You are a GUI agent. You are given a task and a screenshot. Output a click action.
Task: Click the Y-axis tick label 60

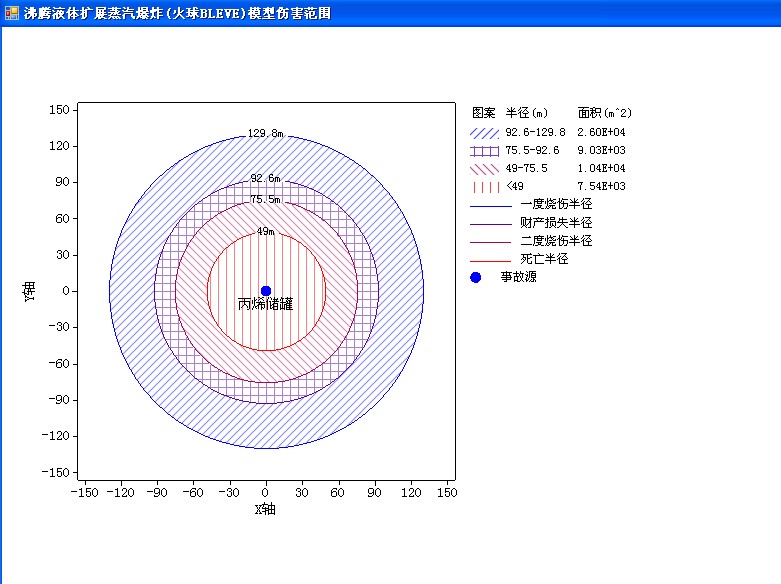(62, 218)
